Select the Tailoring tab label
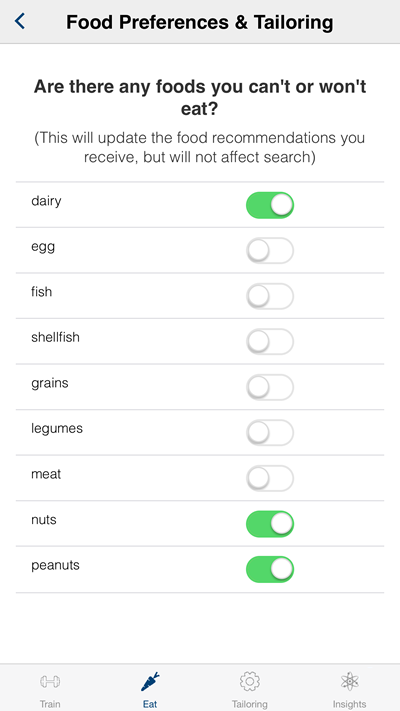 tap(249, 704)
